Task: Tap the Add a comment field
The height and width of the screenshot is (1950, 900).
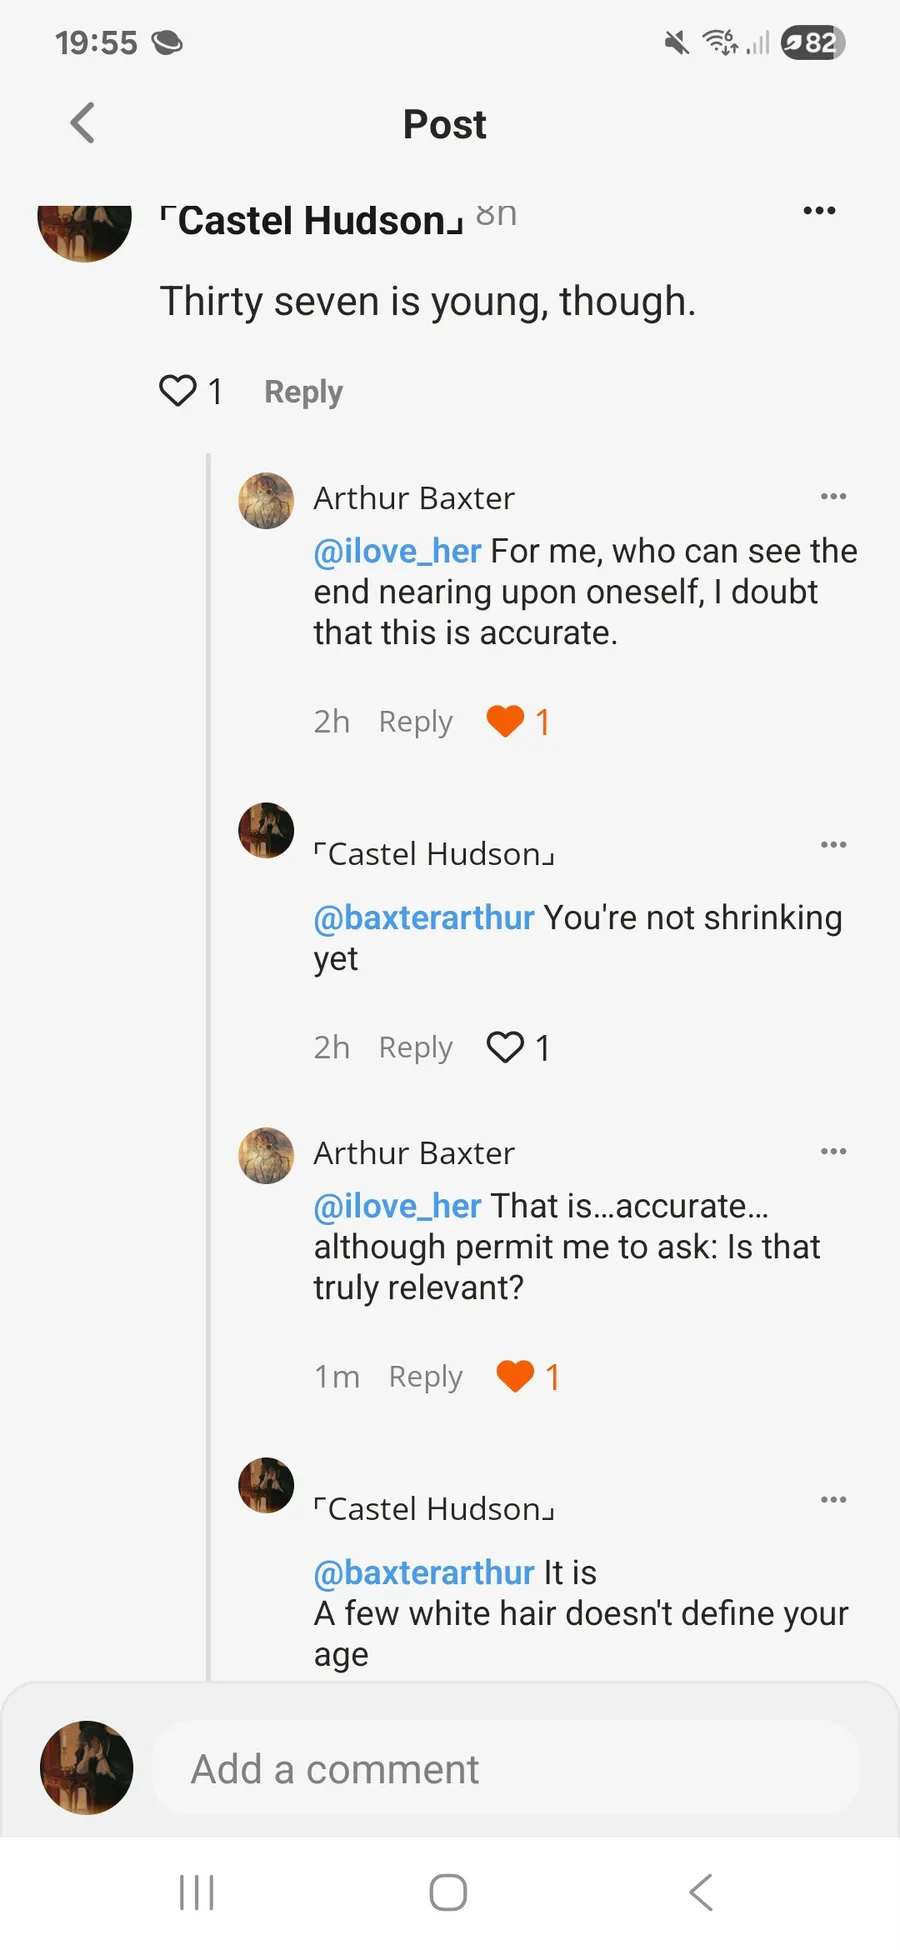Action: tap(505, 1769)
